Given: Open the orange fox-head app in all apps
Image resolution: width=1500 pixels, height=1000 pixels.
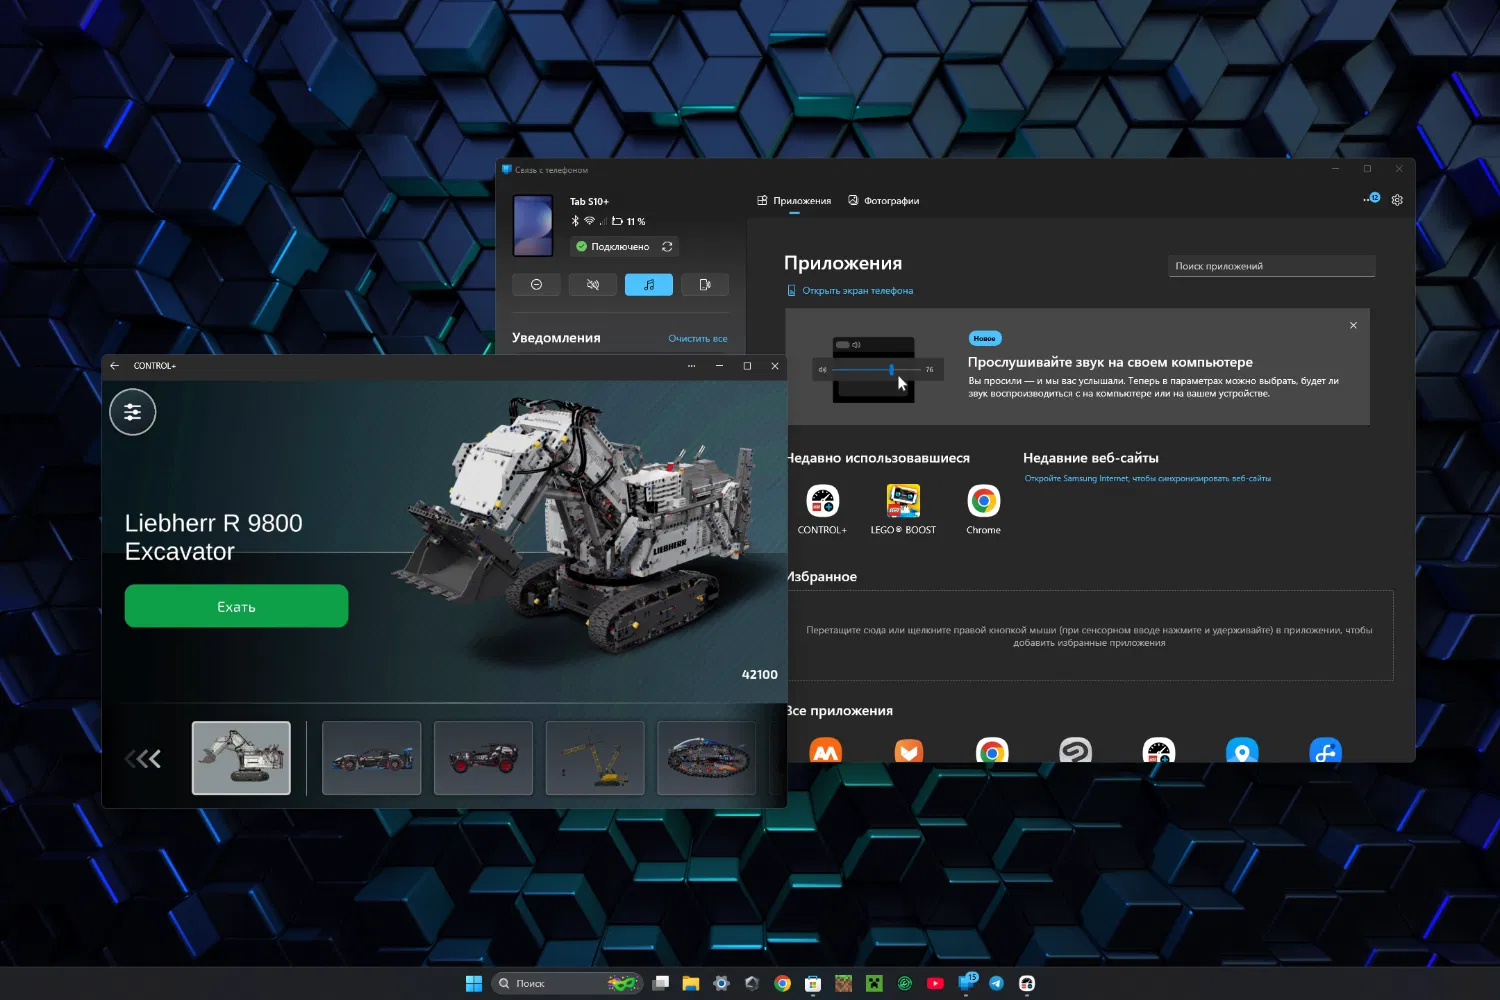Looking at the screenshot, I should pos(909,752).
